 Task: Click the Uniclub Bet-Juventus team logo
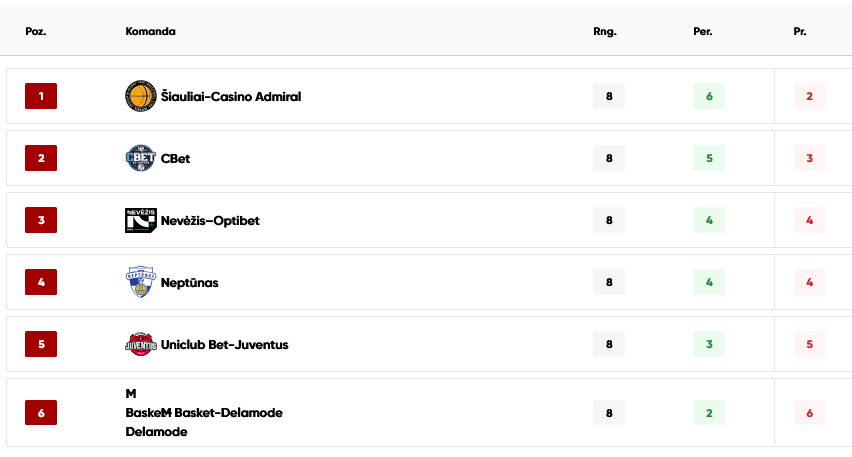[x=141, y=344]
